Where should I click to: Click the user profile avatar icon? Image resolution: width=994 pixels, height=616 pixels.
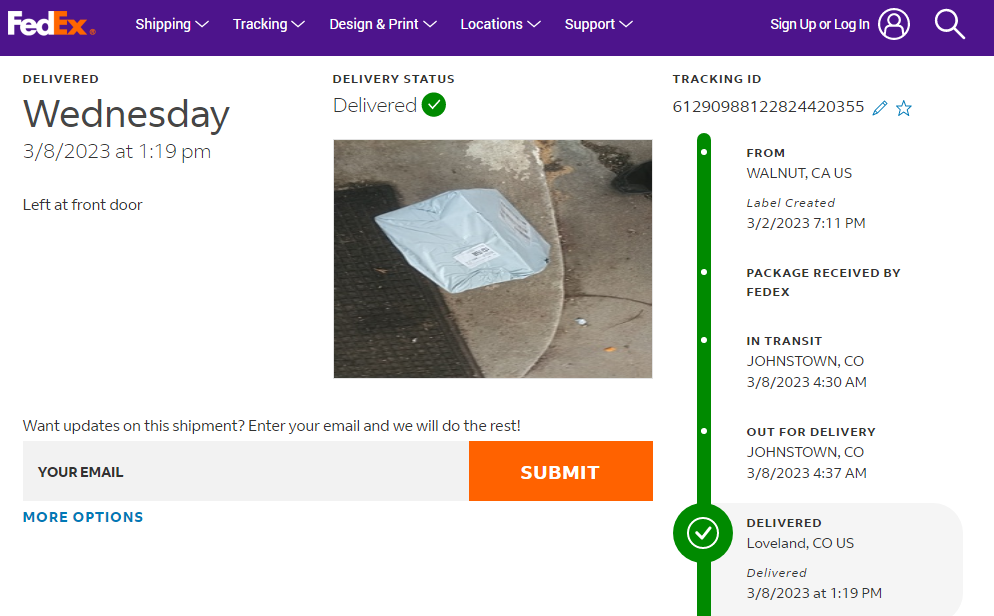[894, 24]
